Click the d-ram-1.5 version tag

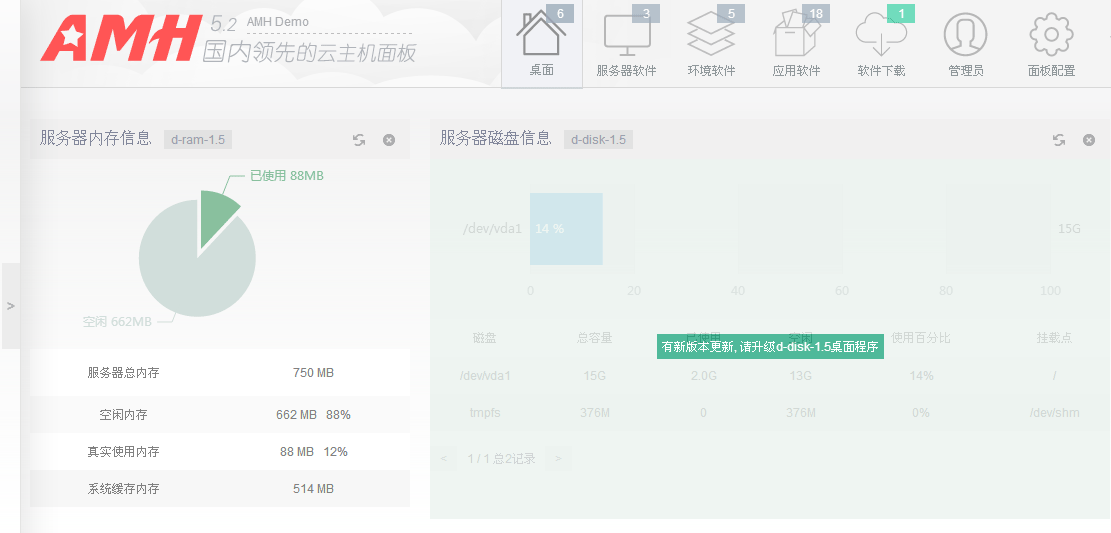198,140
